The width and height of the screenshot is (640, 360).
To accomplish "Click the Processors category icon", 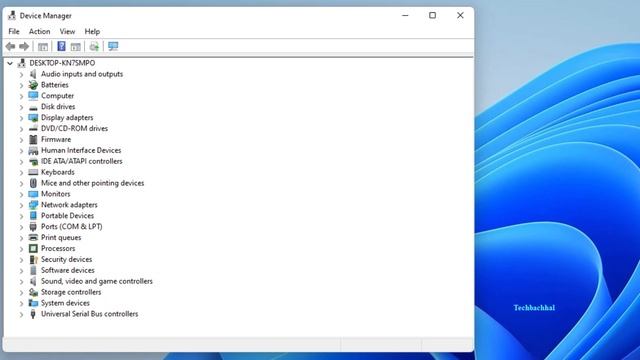I will pyautogui.click(x=33, y=249).
